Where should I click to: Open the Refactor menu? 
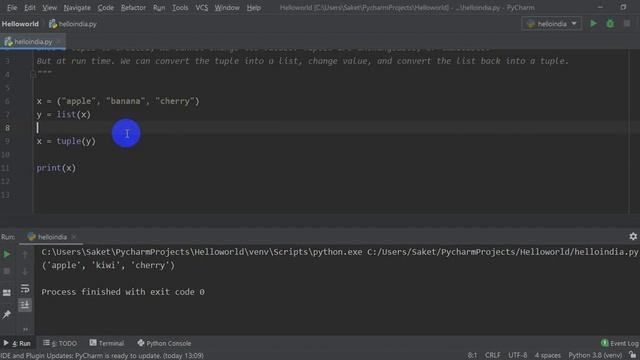pos(133,8)
